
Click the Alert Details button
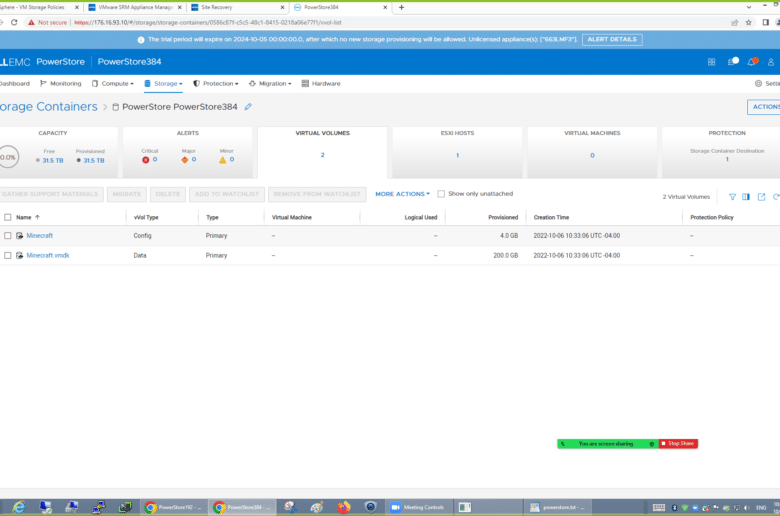click(x=612, y=39)
